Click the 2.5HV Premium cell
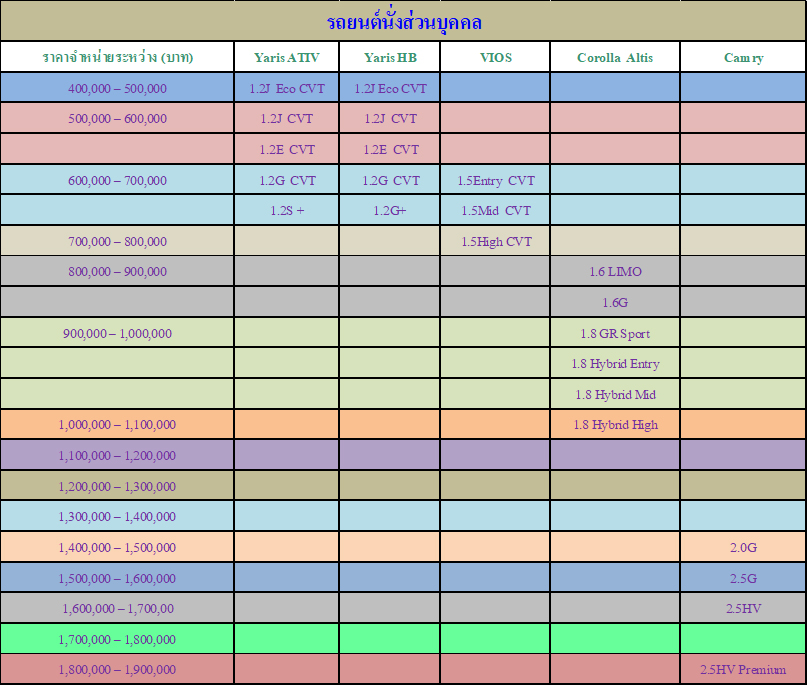Viewport: 808px width, 686px height. click(743, 669)
